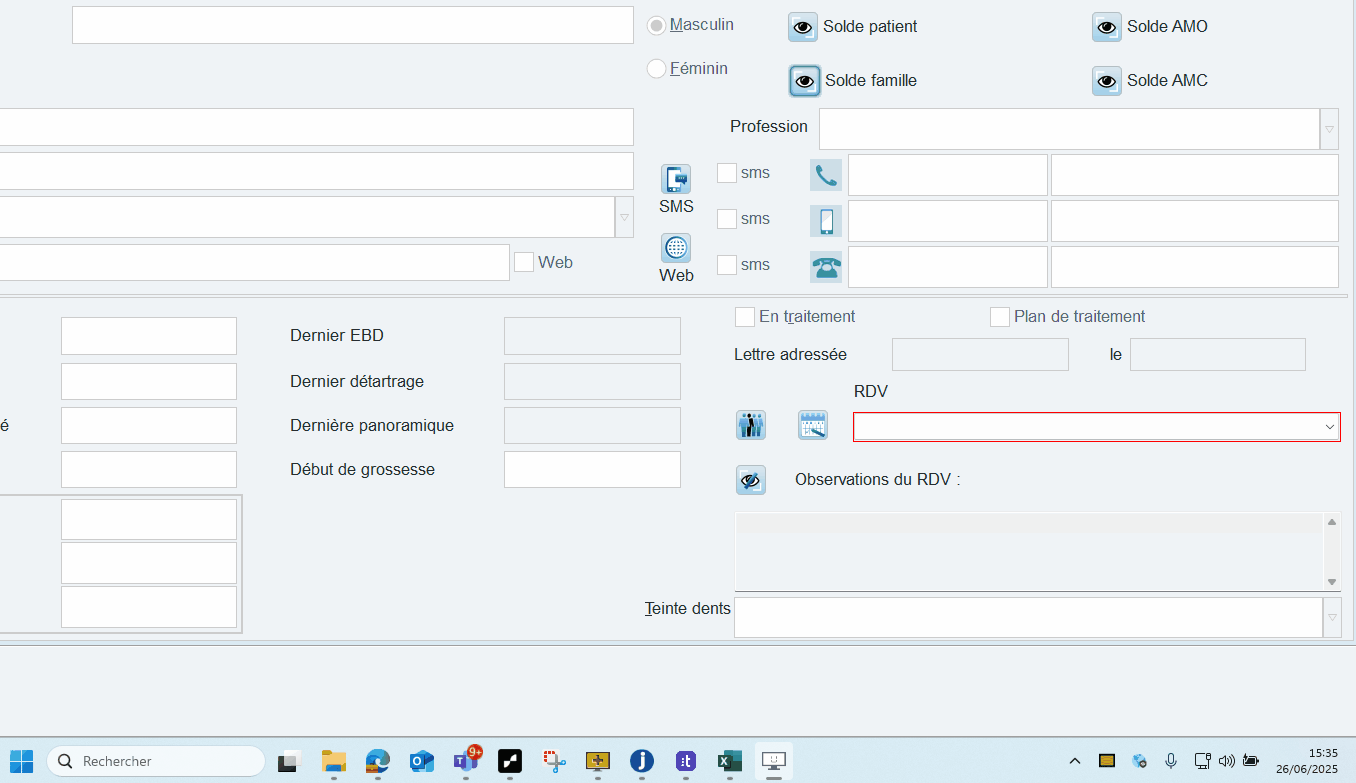1356x783 pixels.
Task: Select the Masculin radio button
Action: 657,25
